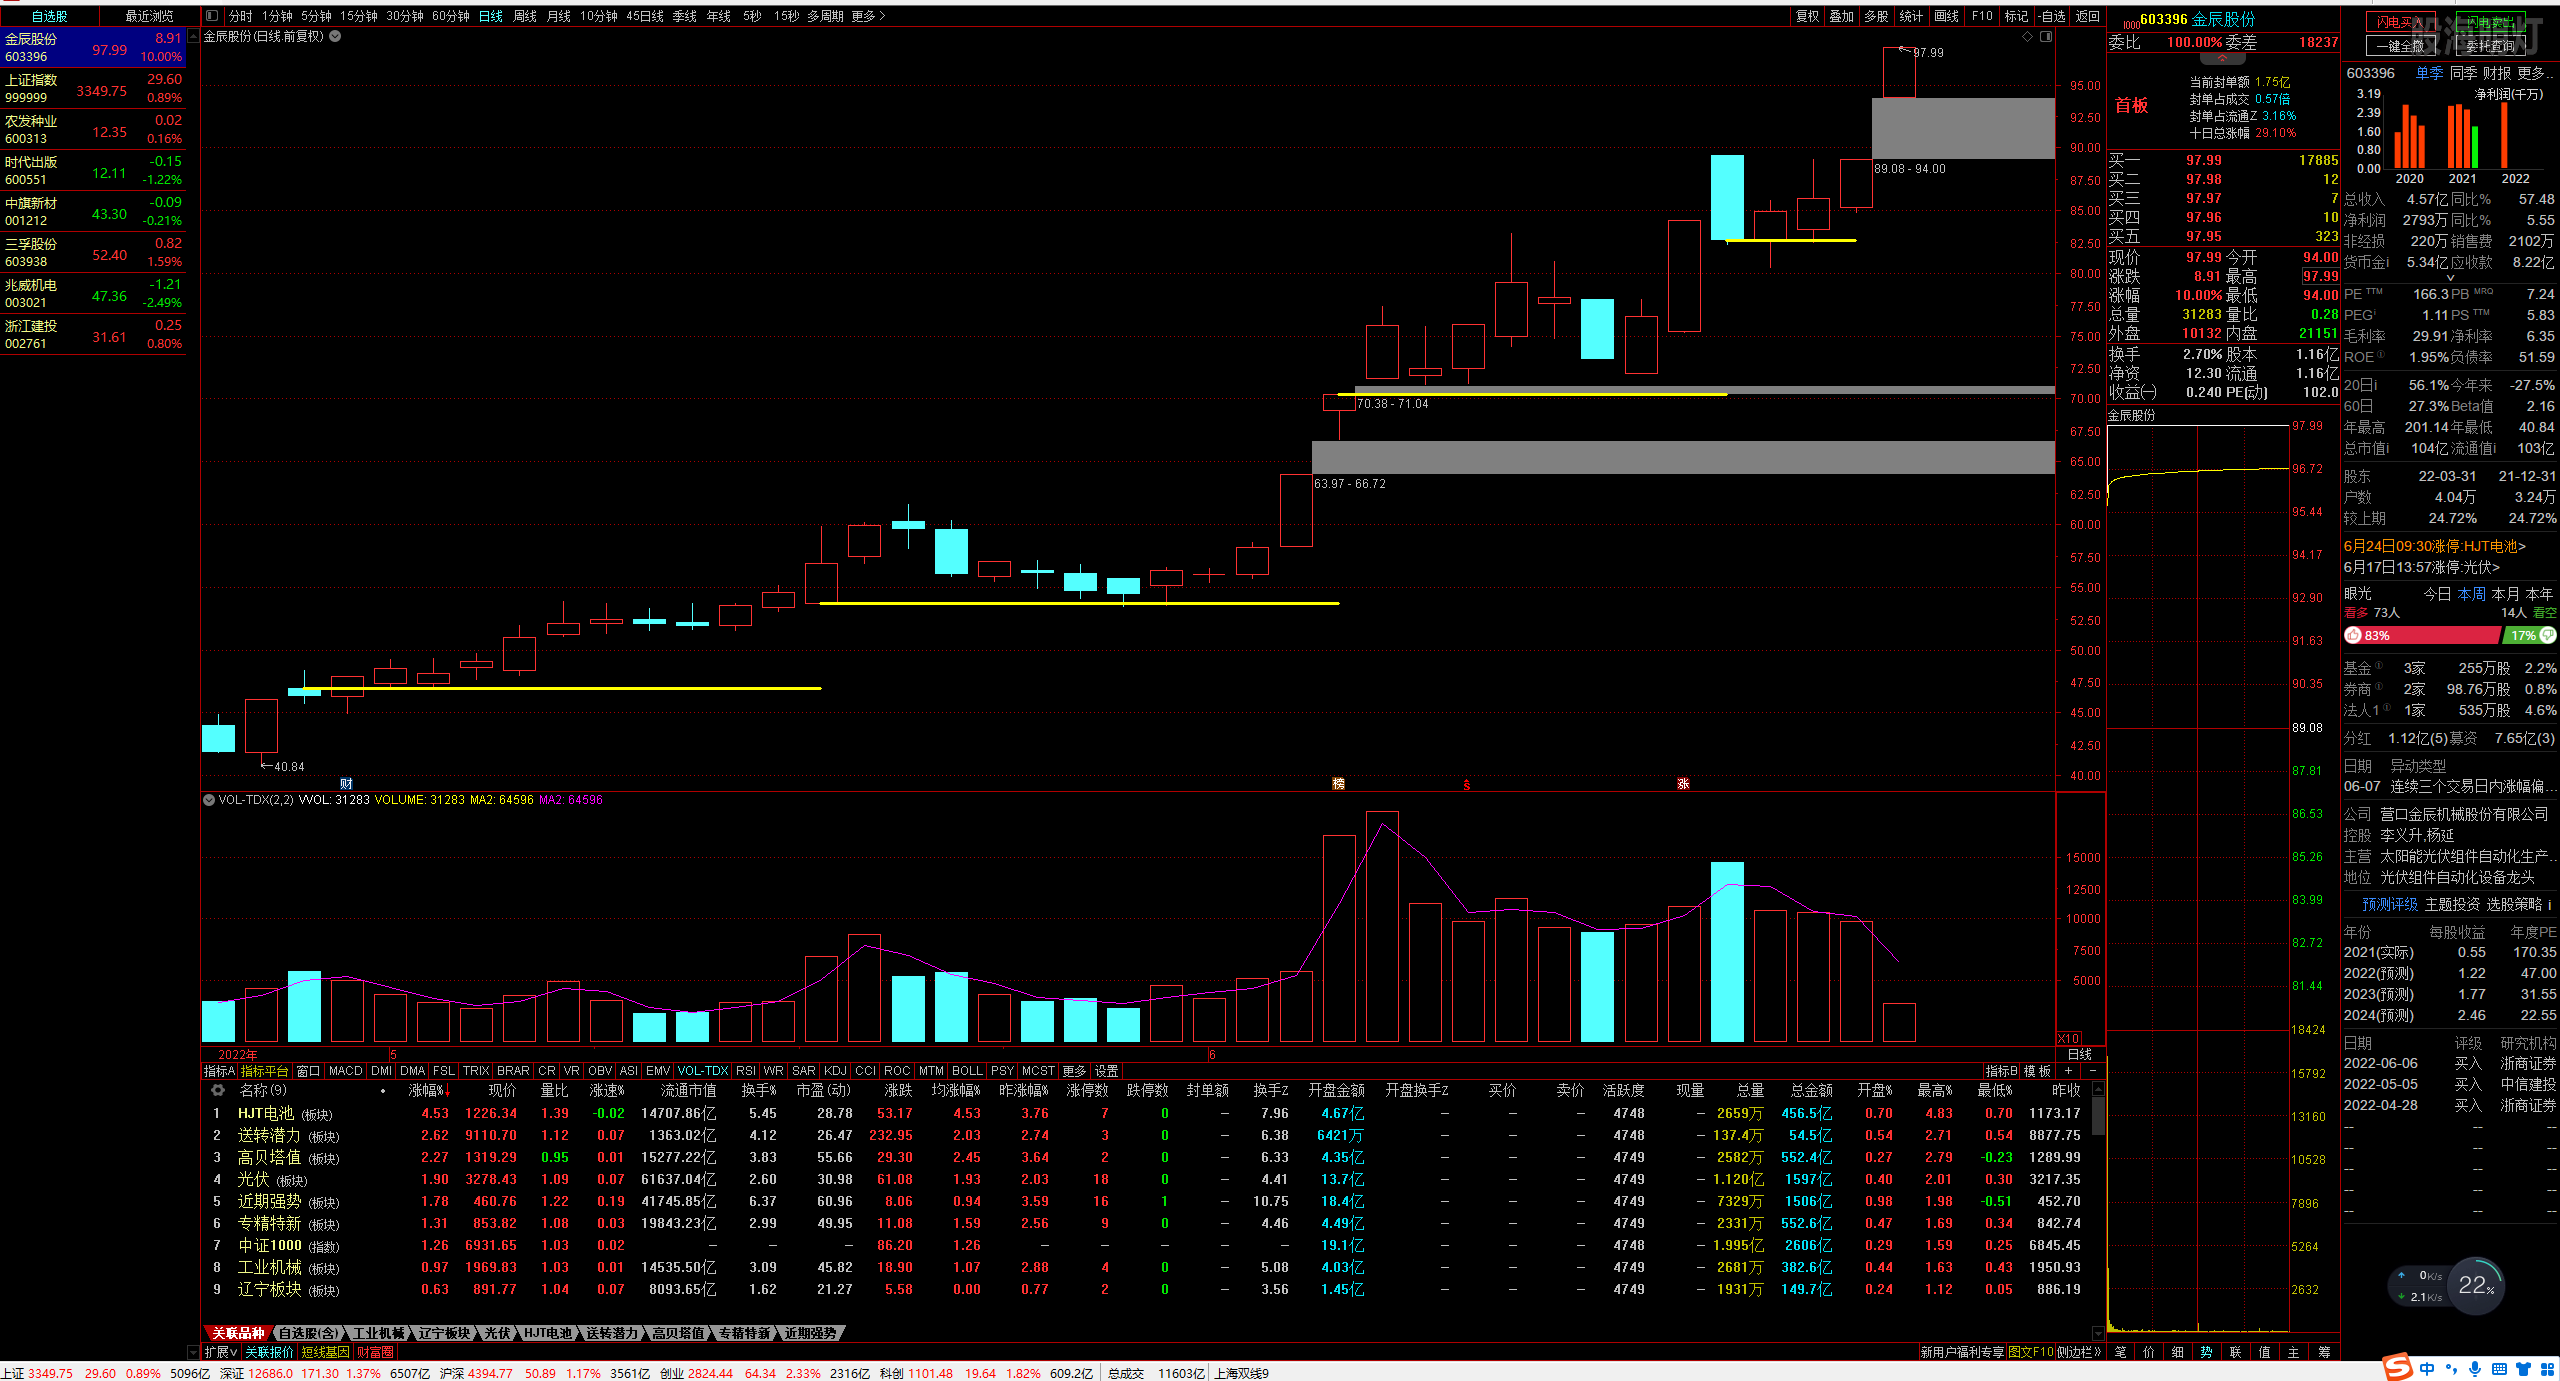Screen dimensions: 2560x1381
Task: Click the 一键全撤 button
Action: coord(2399,46)
